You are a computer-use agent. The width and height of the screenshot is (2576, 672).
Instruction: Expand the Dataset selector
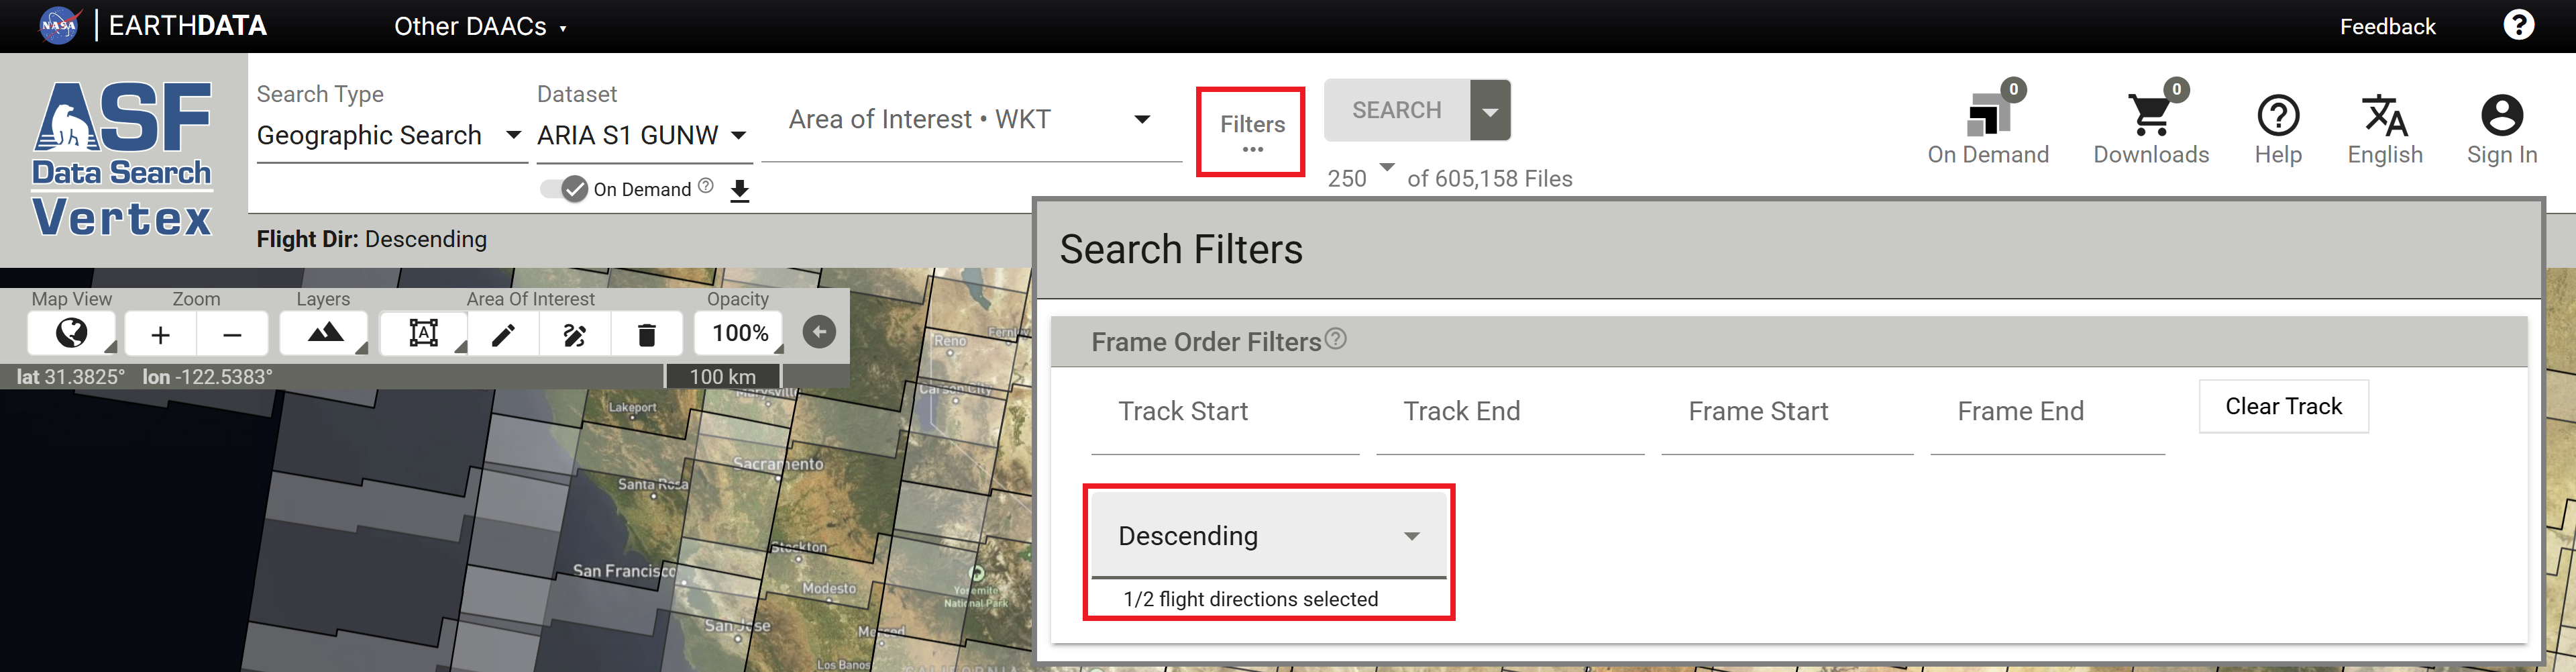pos(641,135)
